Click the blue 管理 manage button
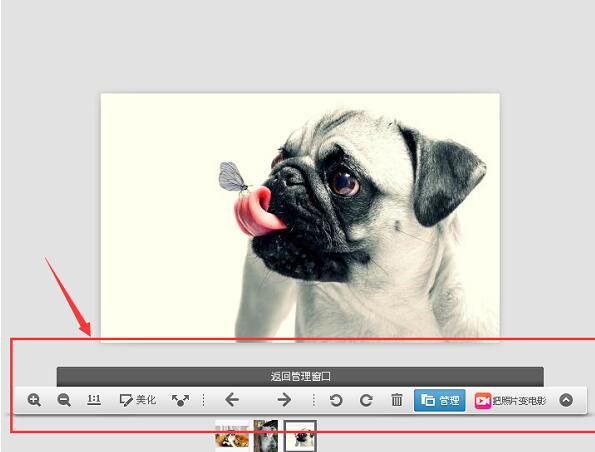The height and width of the screenshot is (452, 595). [x=439, y=400]
